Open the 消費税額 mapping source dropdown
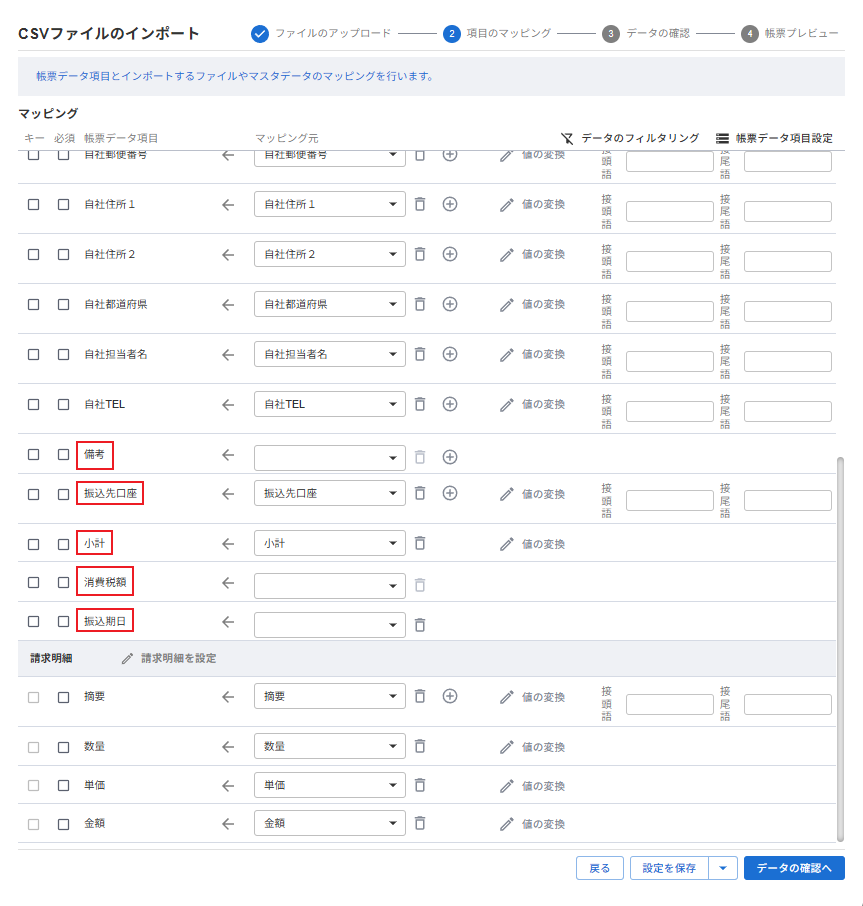This screenshot has width=863, height=906. click(391, 585)
